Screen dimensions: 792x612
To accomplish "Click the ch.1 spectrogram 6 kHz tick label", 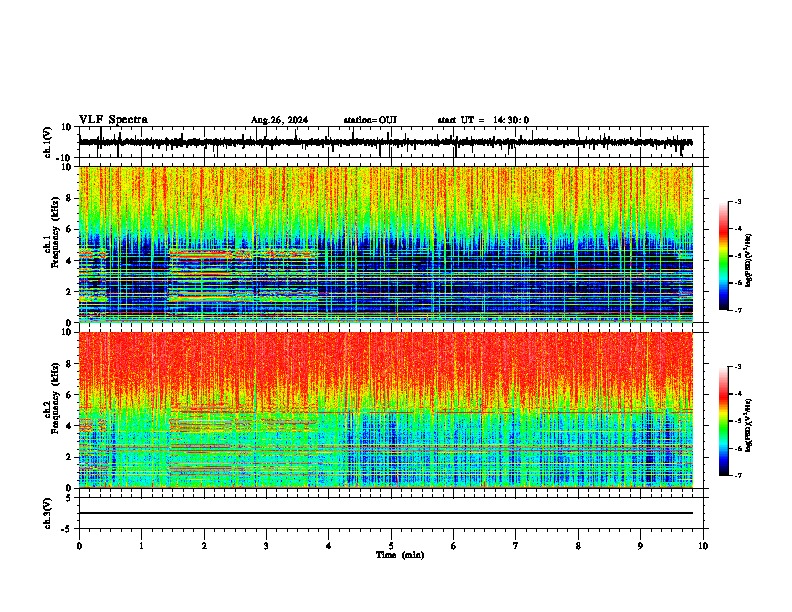I will coord(69,229).
